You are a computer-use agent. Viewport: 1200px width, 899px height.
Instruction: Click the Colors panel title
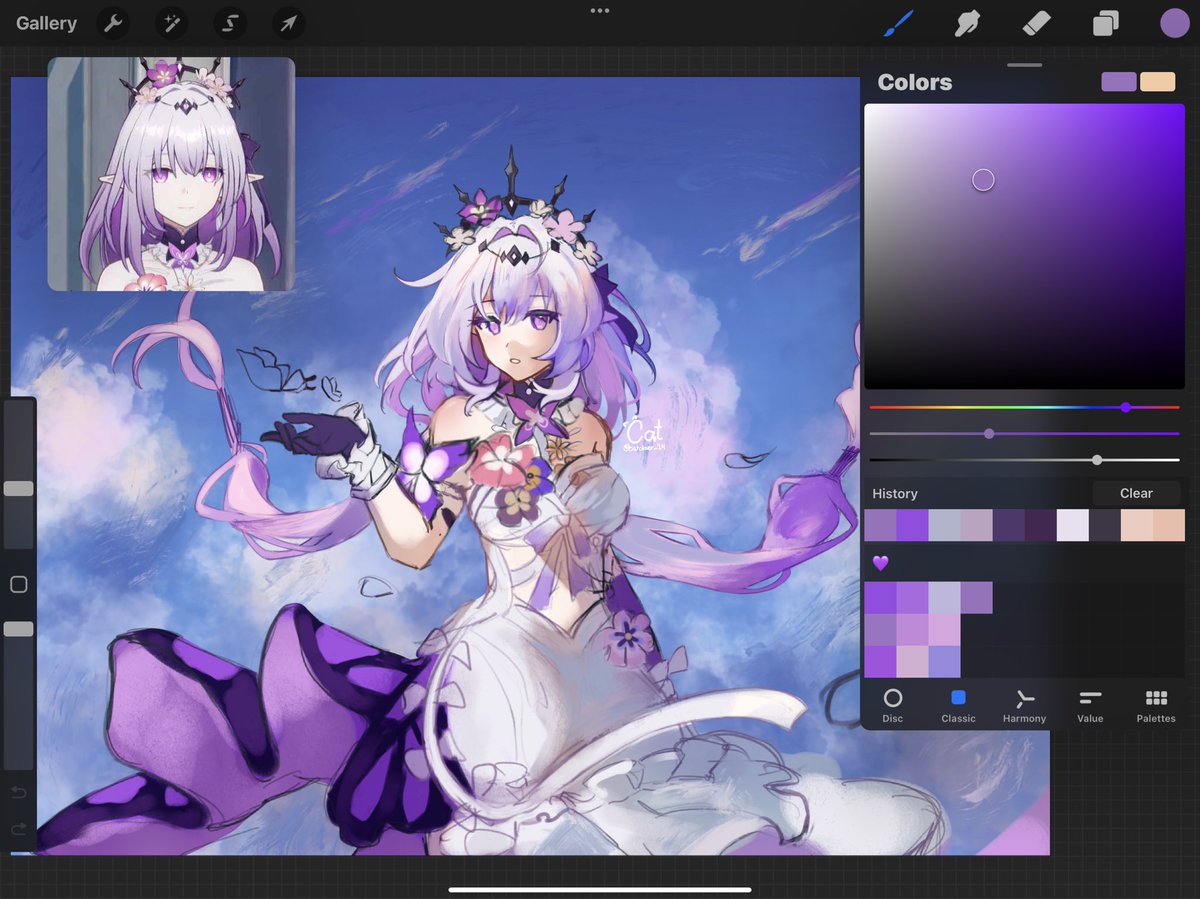click(915, 82)
